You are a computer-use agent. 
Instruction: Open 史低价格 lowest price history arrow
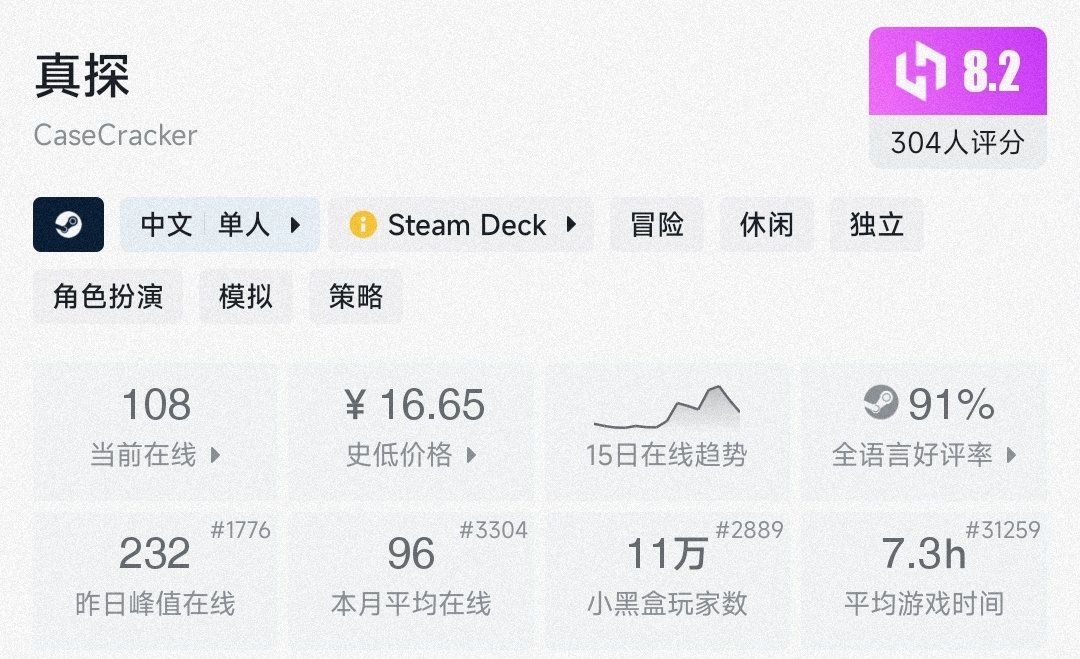click(472, 456)
